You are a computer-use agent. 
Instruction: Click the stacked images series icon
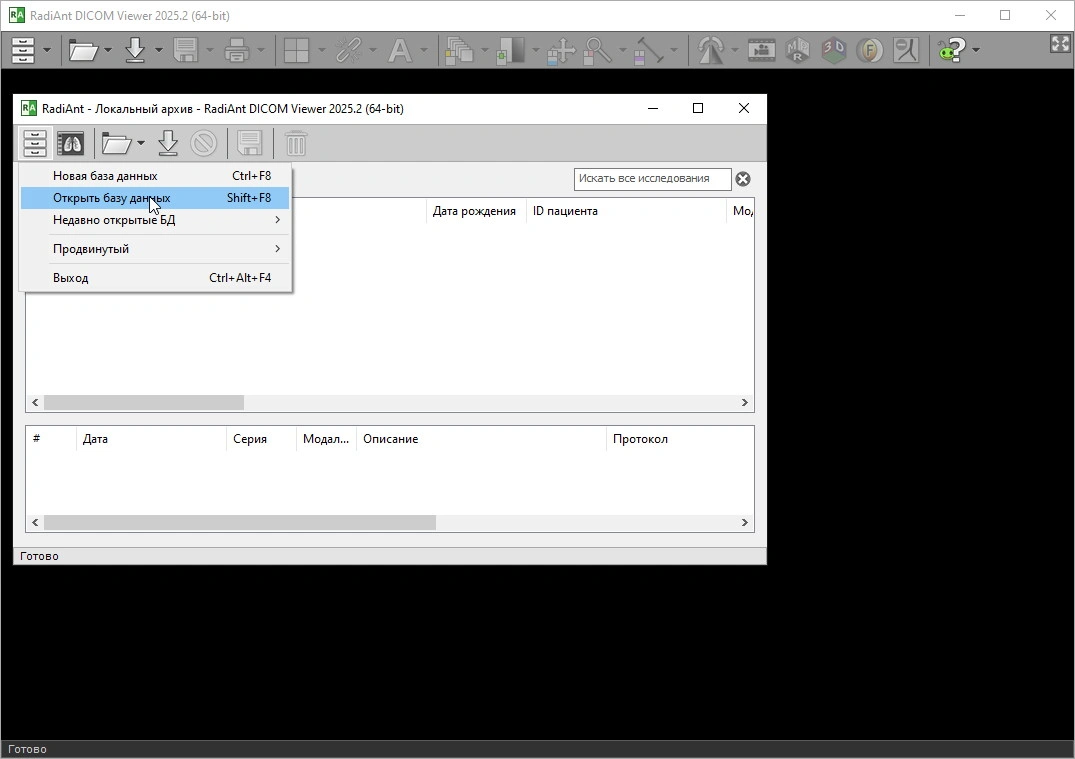click(459, 50)
